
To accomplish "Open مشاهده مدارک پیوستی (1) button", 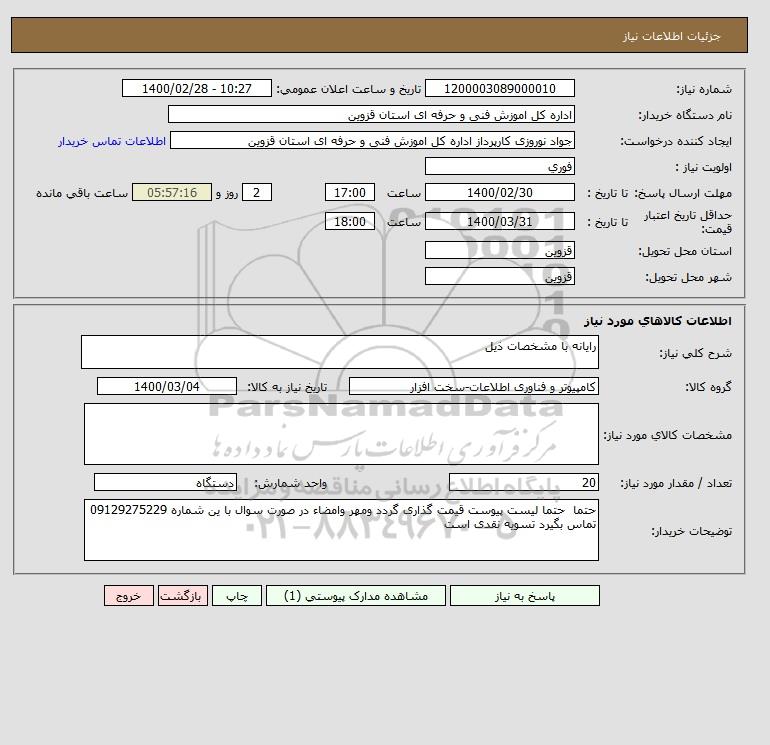I will tap(356, 596).
